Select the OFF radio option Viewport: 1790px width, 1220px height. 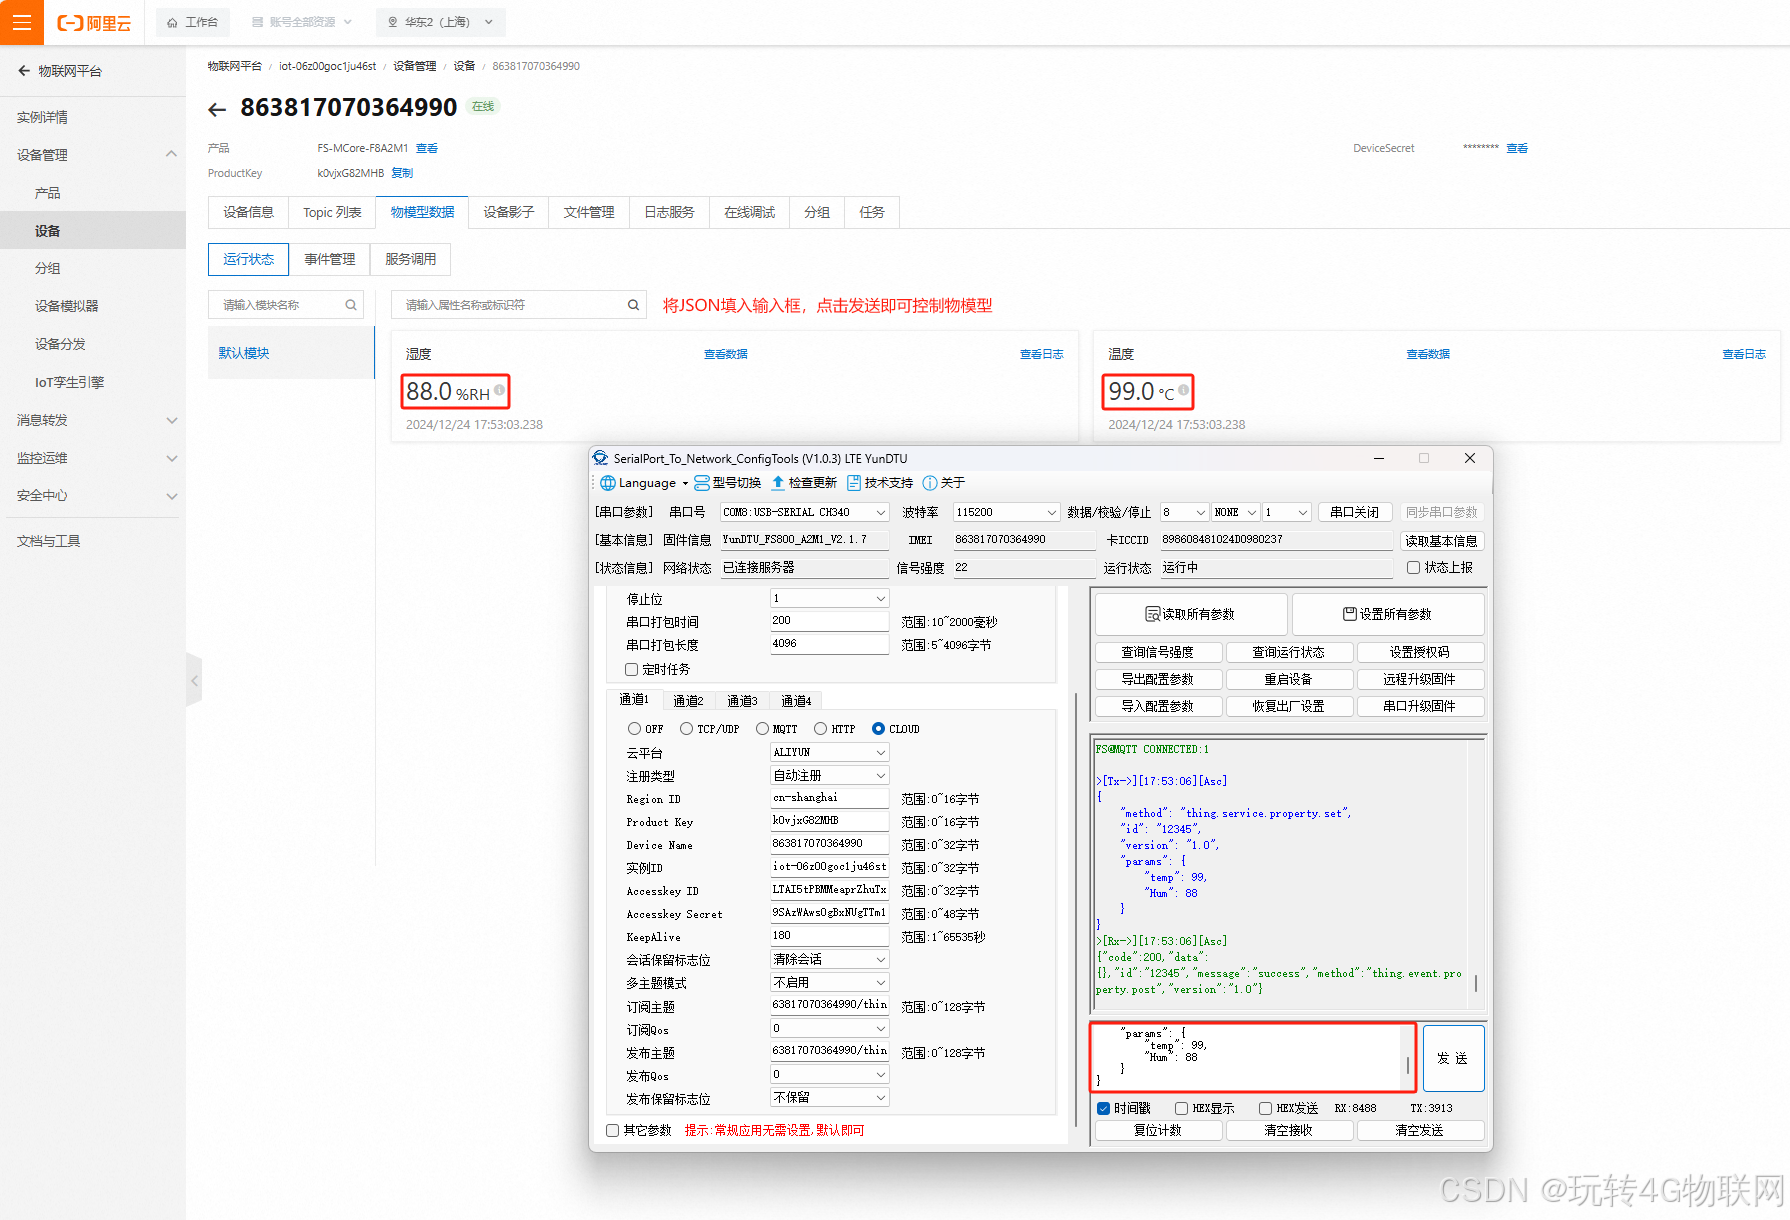point(634,729)
